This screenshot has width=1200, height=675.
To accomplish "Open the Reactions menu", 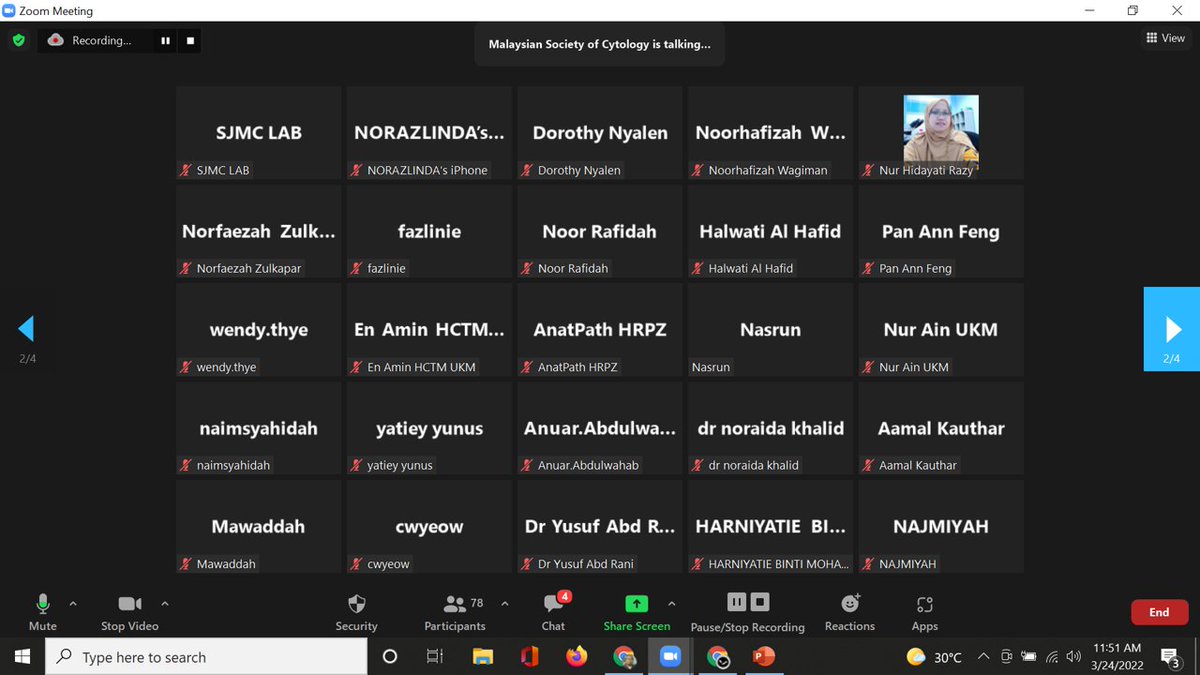I will [850, 611].
